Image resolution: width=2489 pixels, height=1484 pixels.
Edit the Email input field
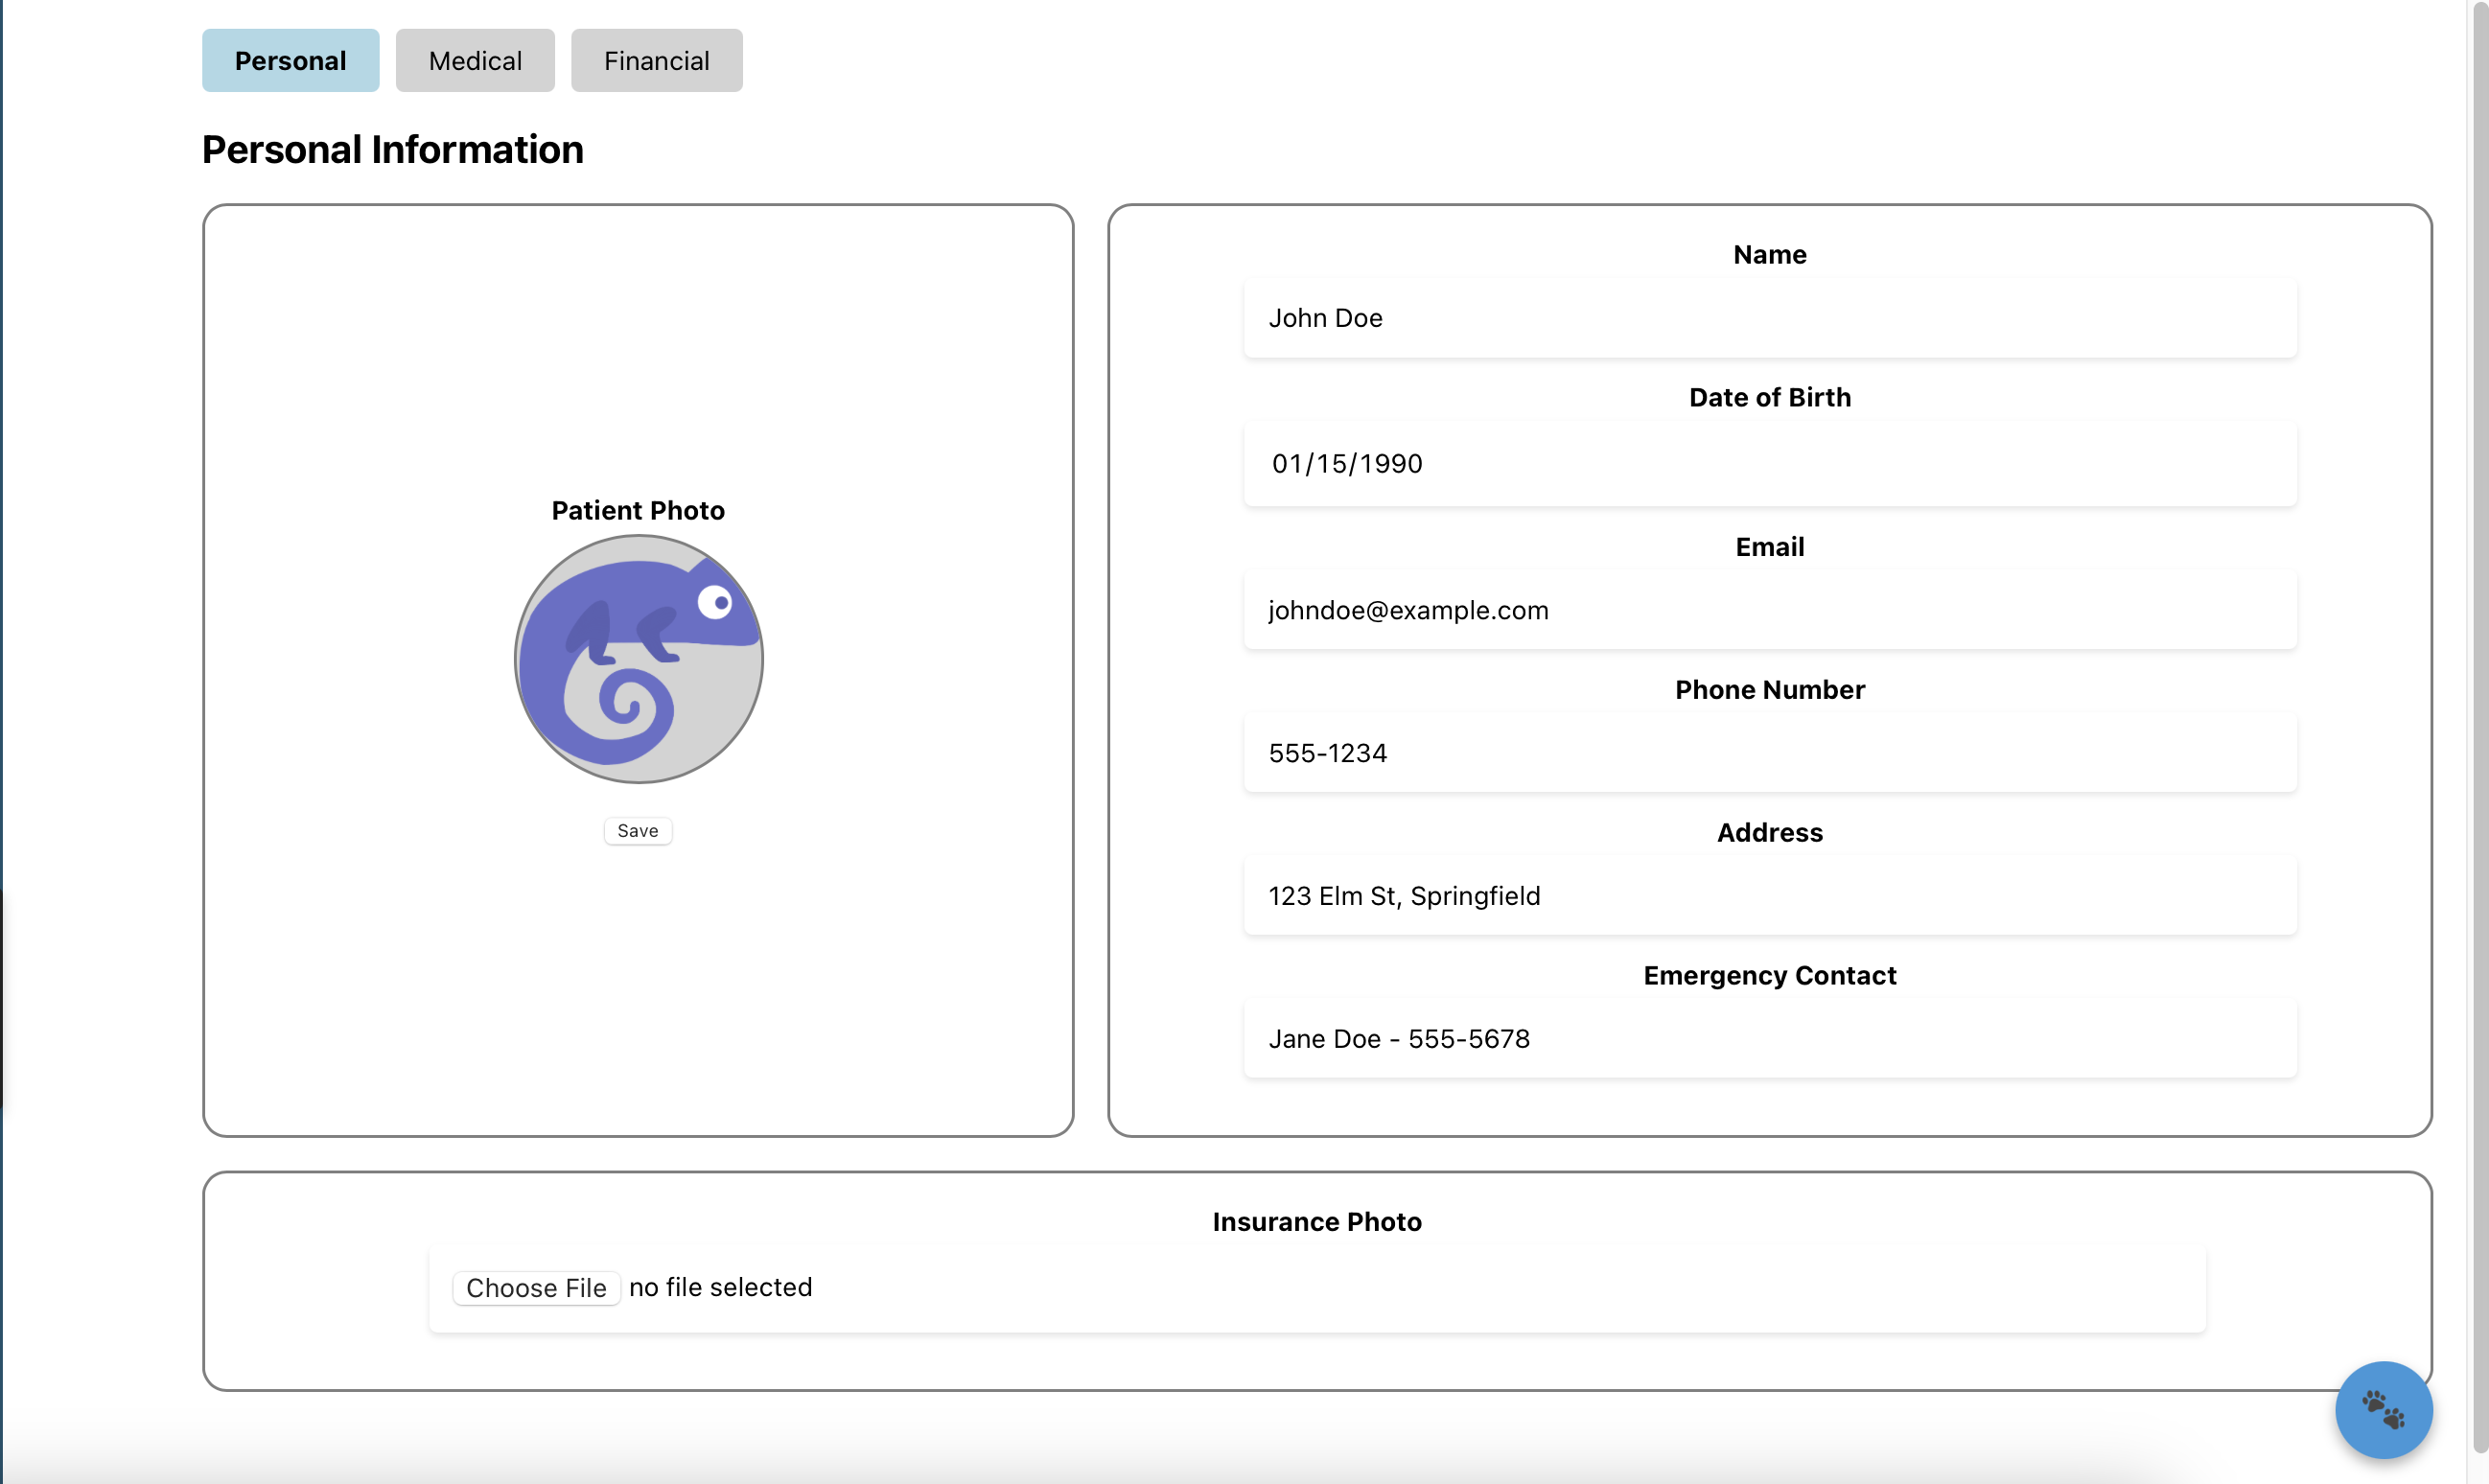(x=1769, y=610)
